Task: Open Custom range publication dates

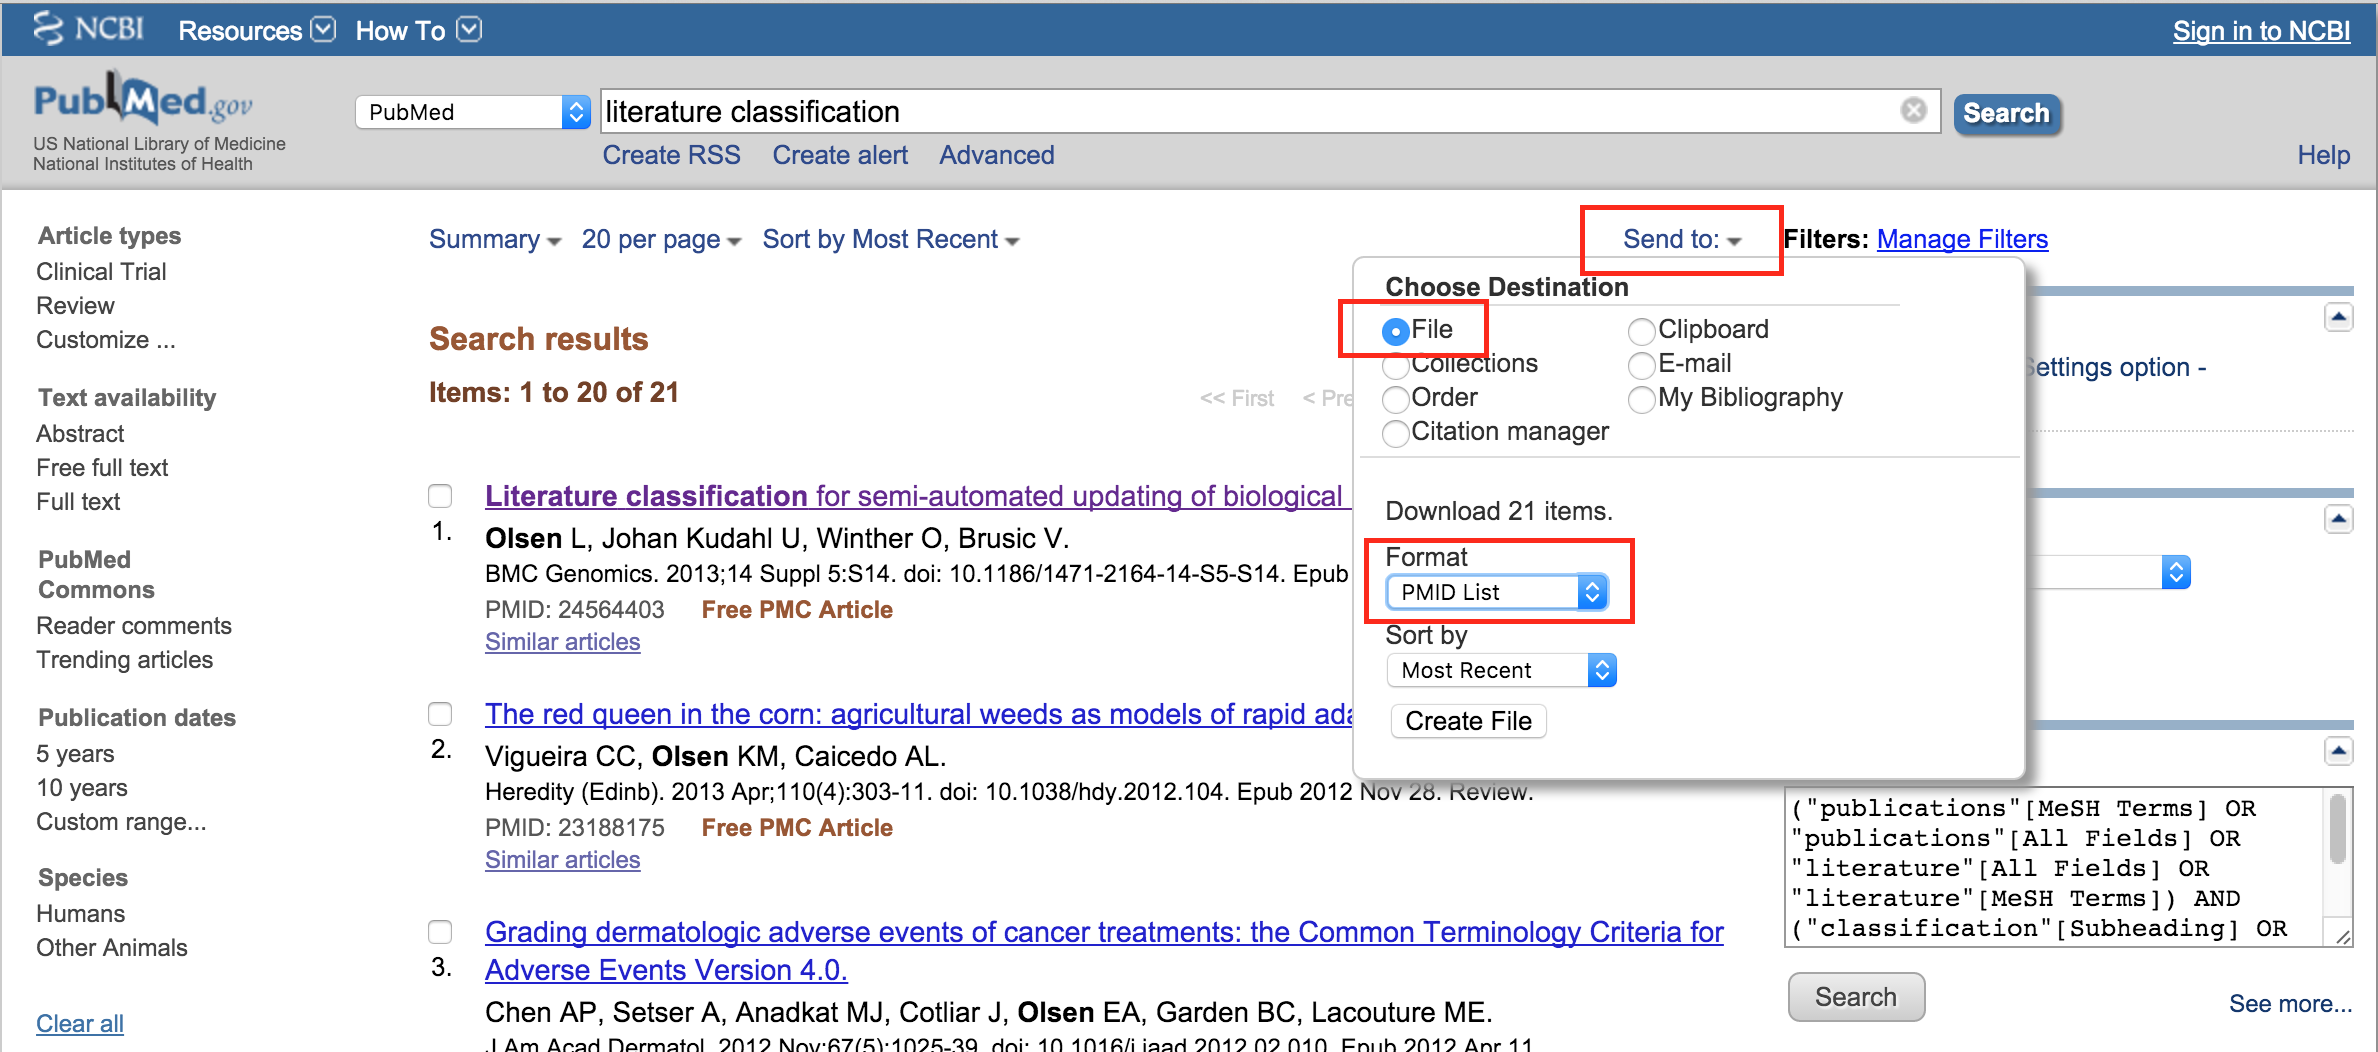Action: pyautogui.click(x=121, y=822)
